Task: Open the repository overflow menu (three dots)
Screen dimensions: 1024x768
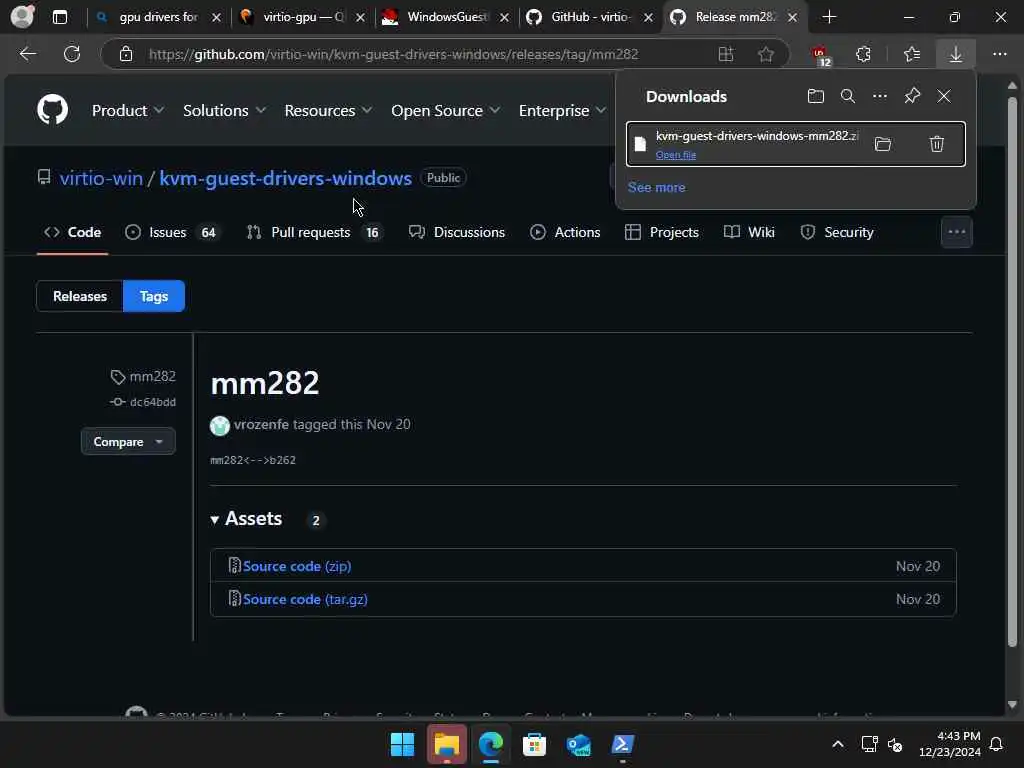Action: (x=957, y=232)
